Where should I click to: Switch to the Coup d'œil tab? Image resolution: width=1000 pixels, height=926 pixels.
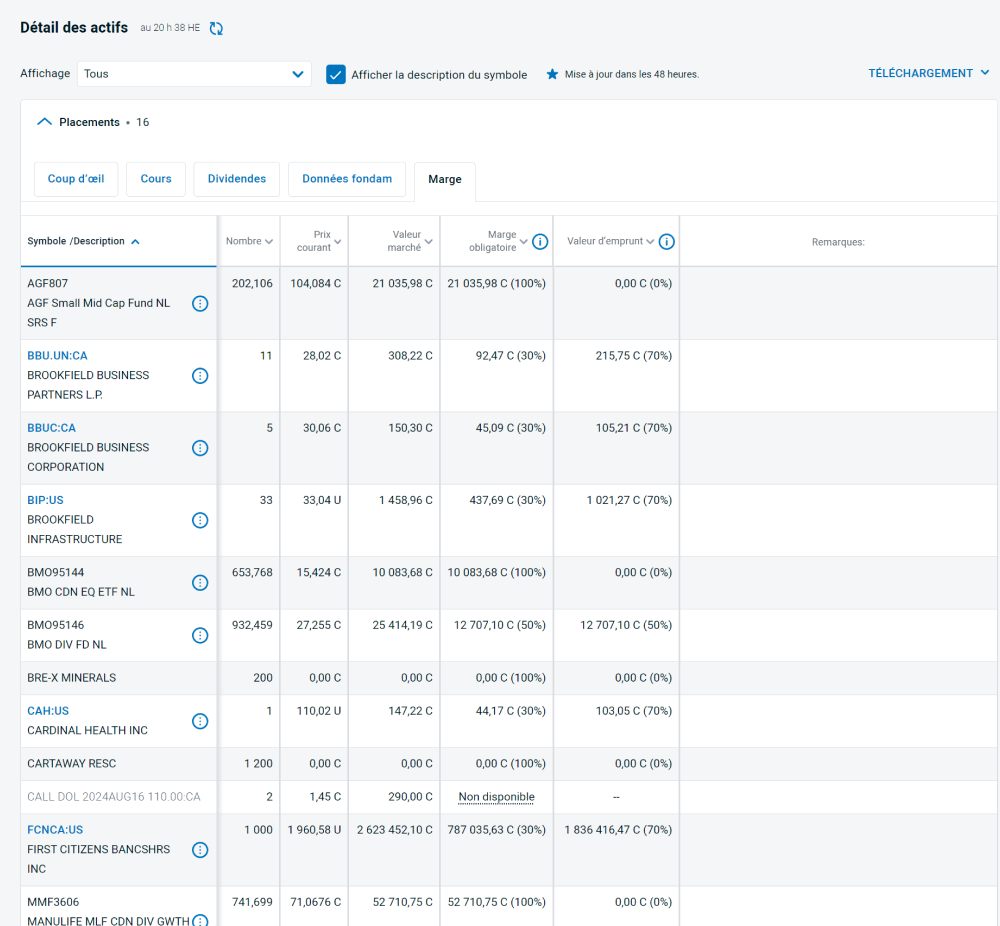coord(76,179)
